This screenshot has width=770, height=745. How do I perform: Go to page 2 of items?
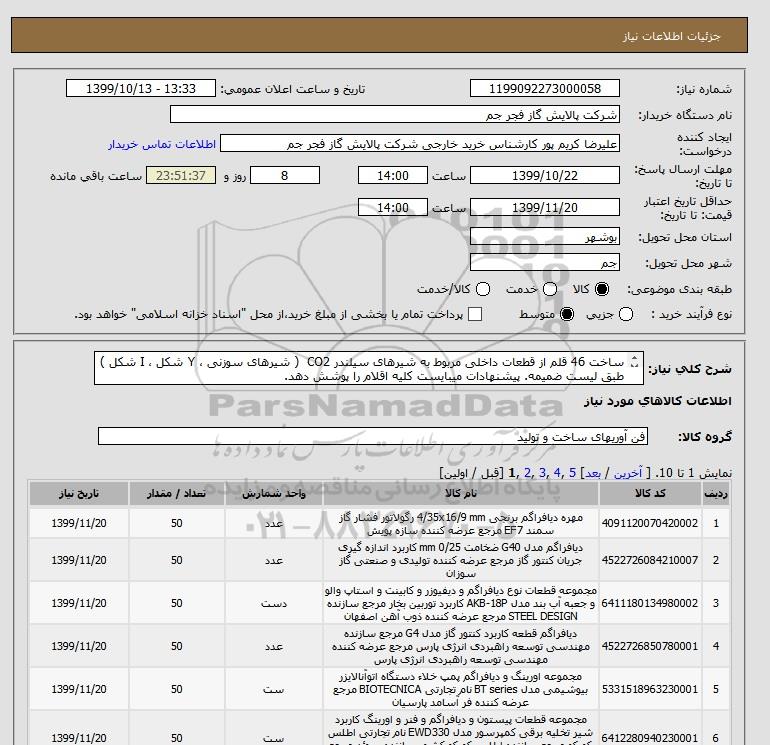pos(527,473)
